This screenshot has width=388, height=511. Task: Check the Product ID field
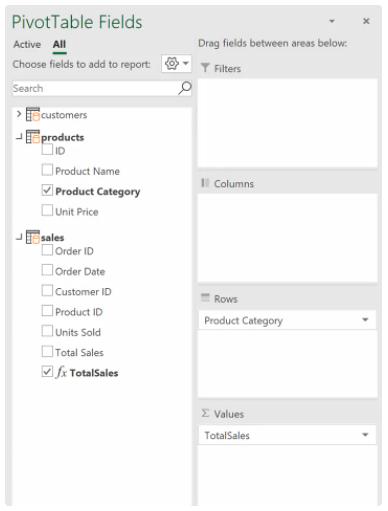pyautogui.click(x=47, y=311)
